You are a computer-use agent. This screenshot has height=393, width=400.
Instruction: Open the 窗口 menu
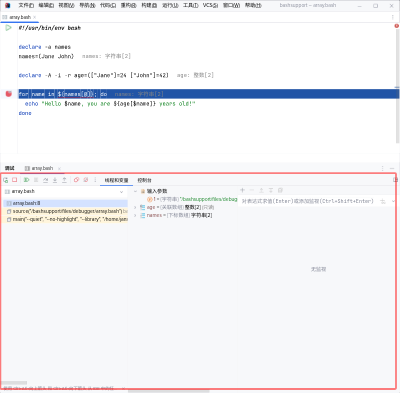(231, 5)
